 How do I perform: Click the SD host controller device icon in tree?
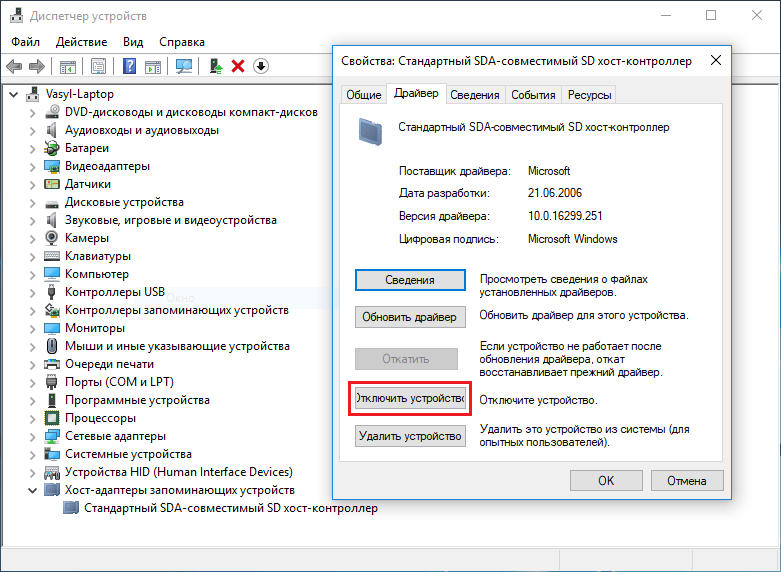pyautogui.click(x=71, y=508)
